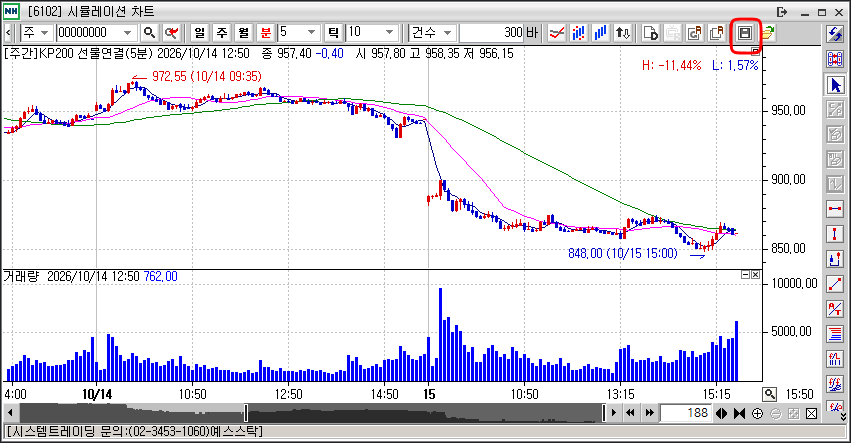
Task: Click the open folder icon in toolbar
Action: click(767, 33)
